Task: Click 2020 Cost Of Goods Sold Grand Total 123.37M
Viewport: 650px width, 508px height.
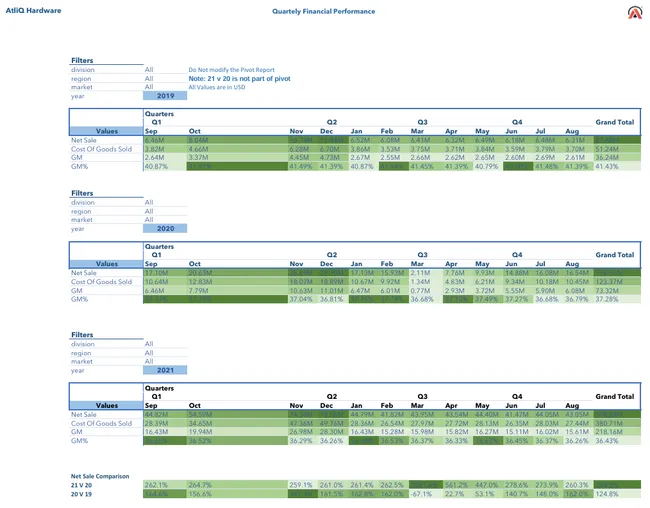Action: (x=617, y=282)
